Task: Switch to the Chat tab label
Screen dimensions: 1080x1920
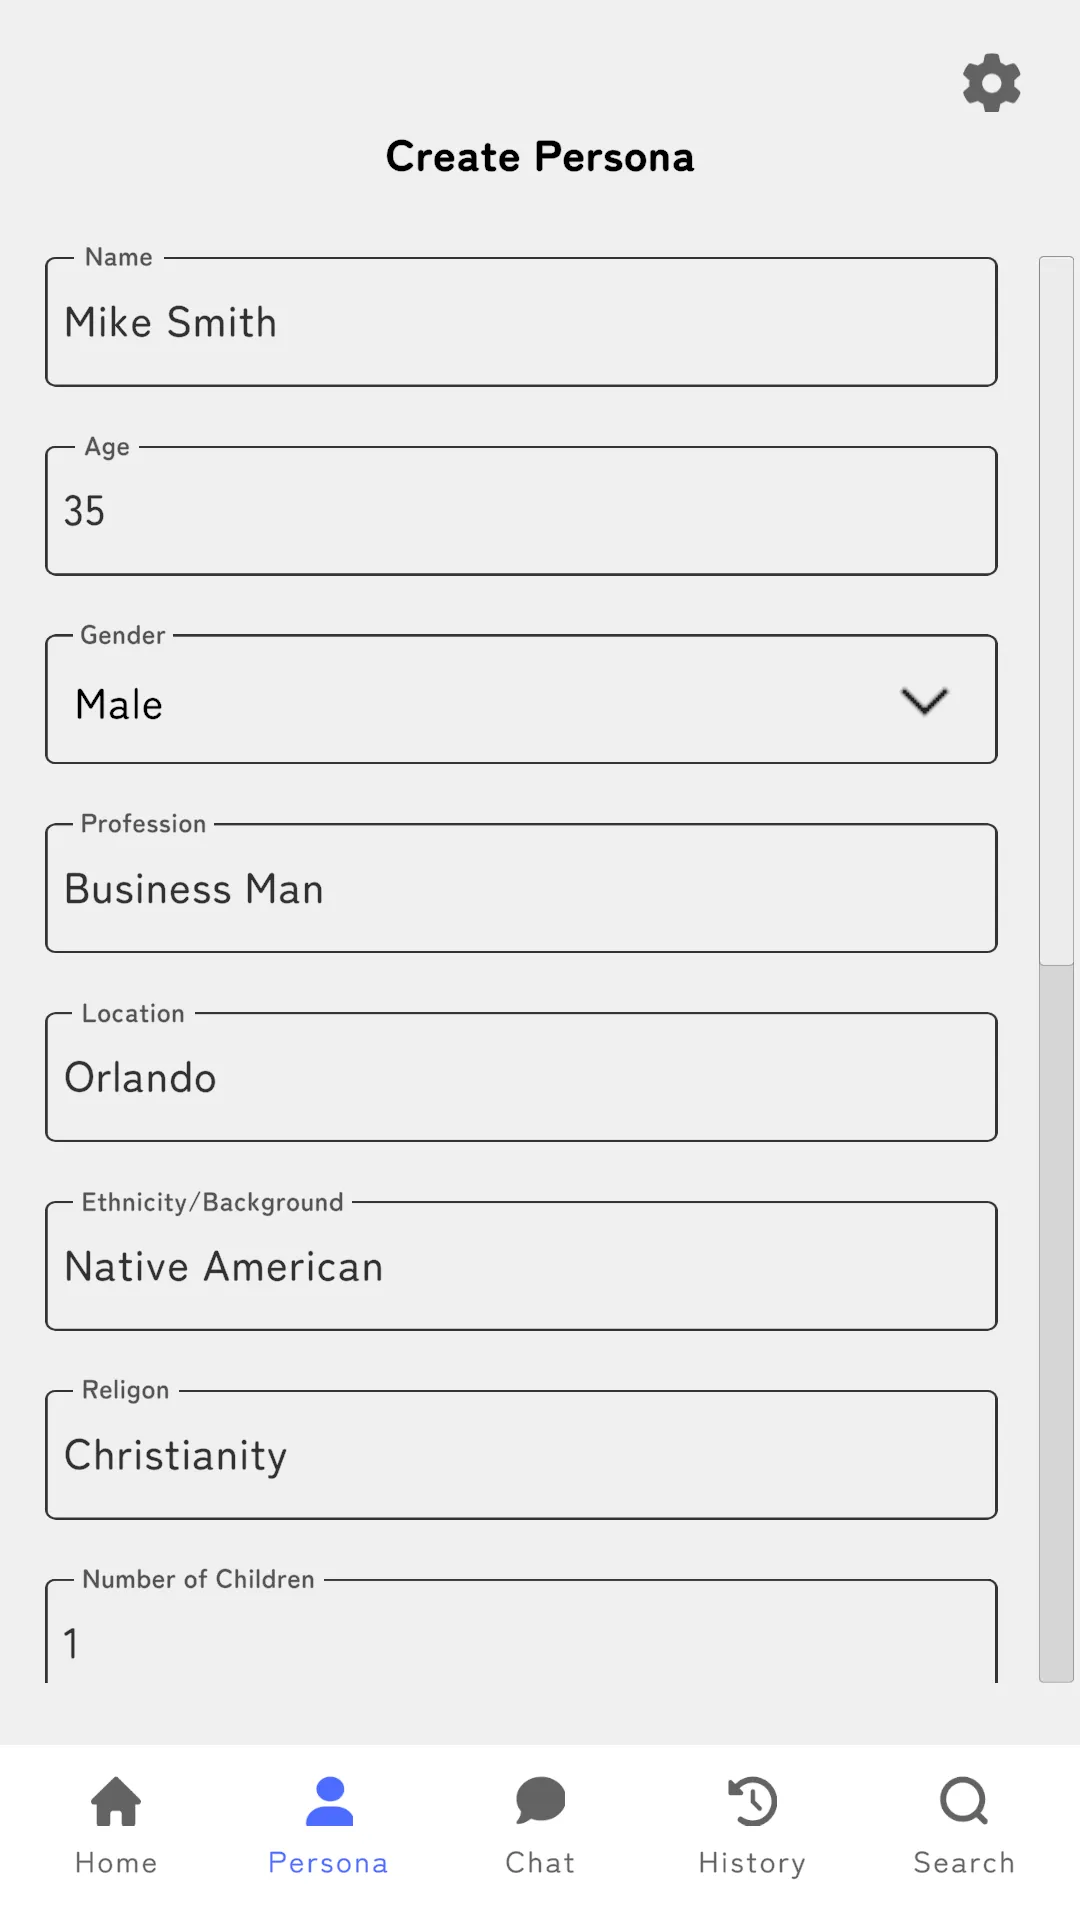Action: [x=540, y=1863]
